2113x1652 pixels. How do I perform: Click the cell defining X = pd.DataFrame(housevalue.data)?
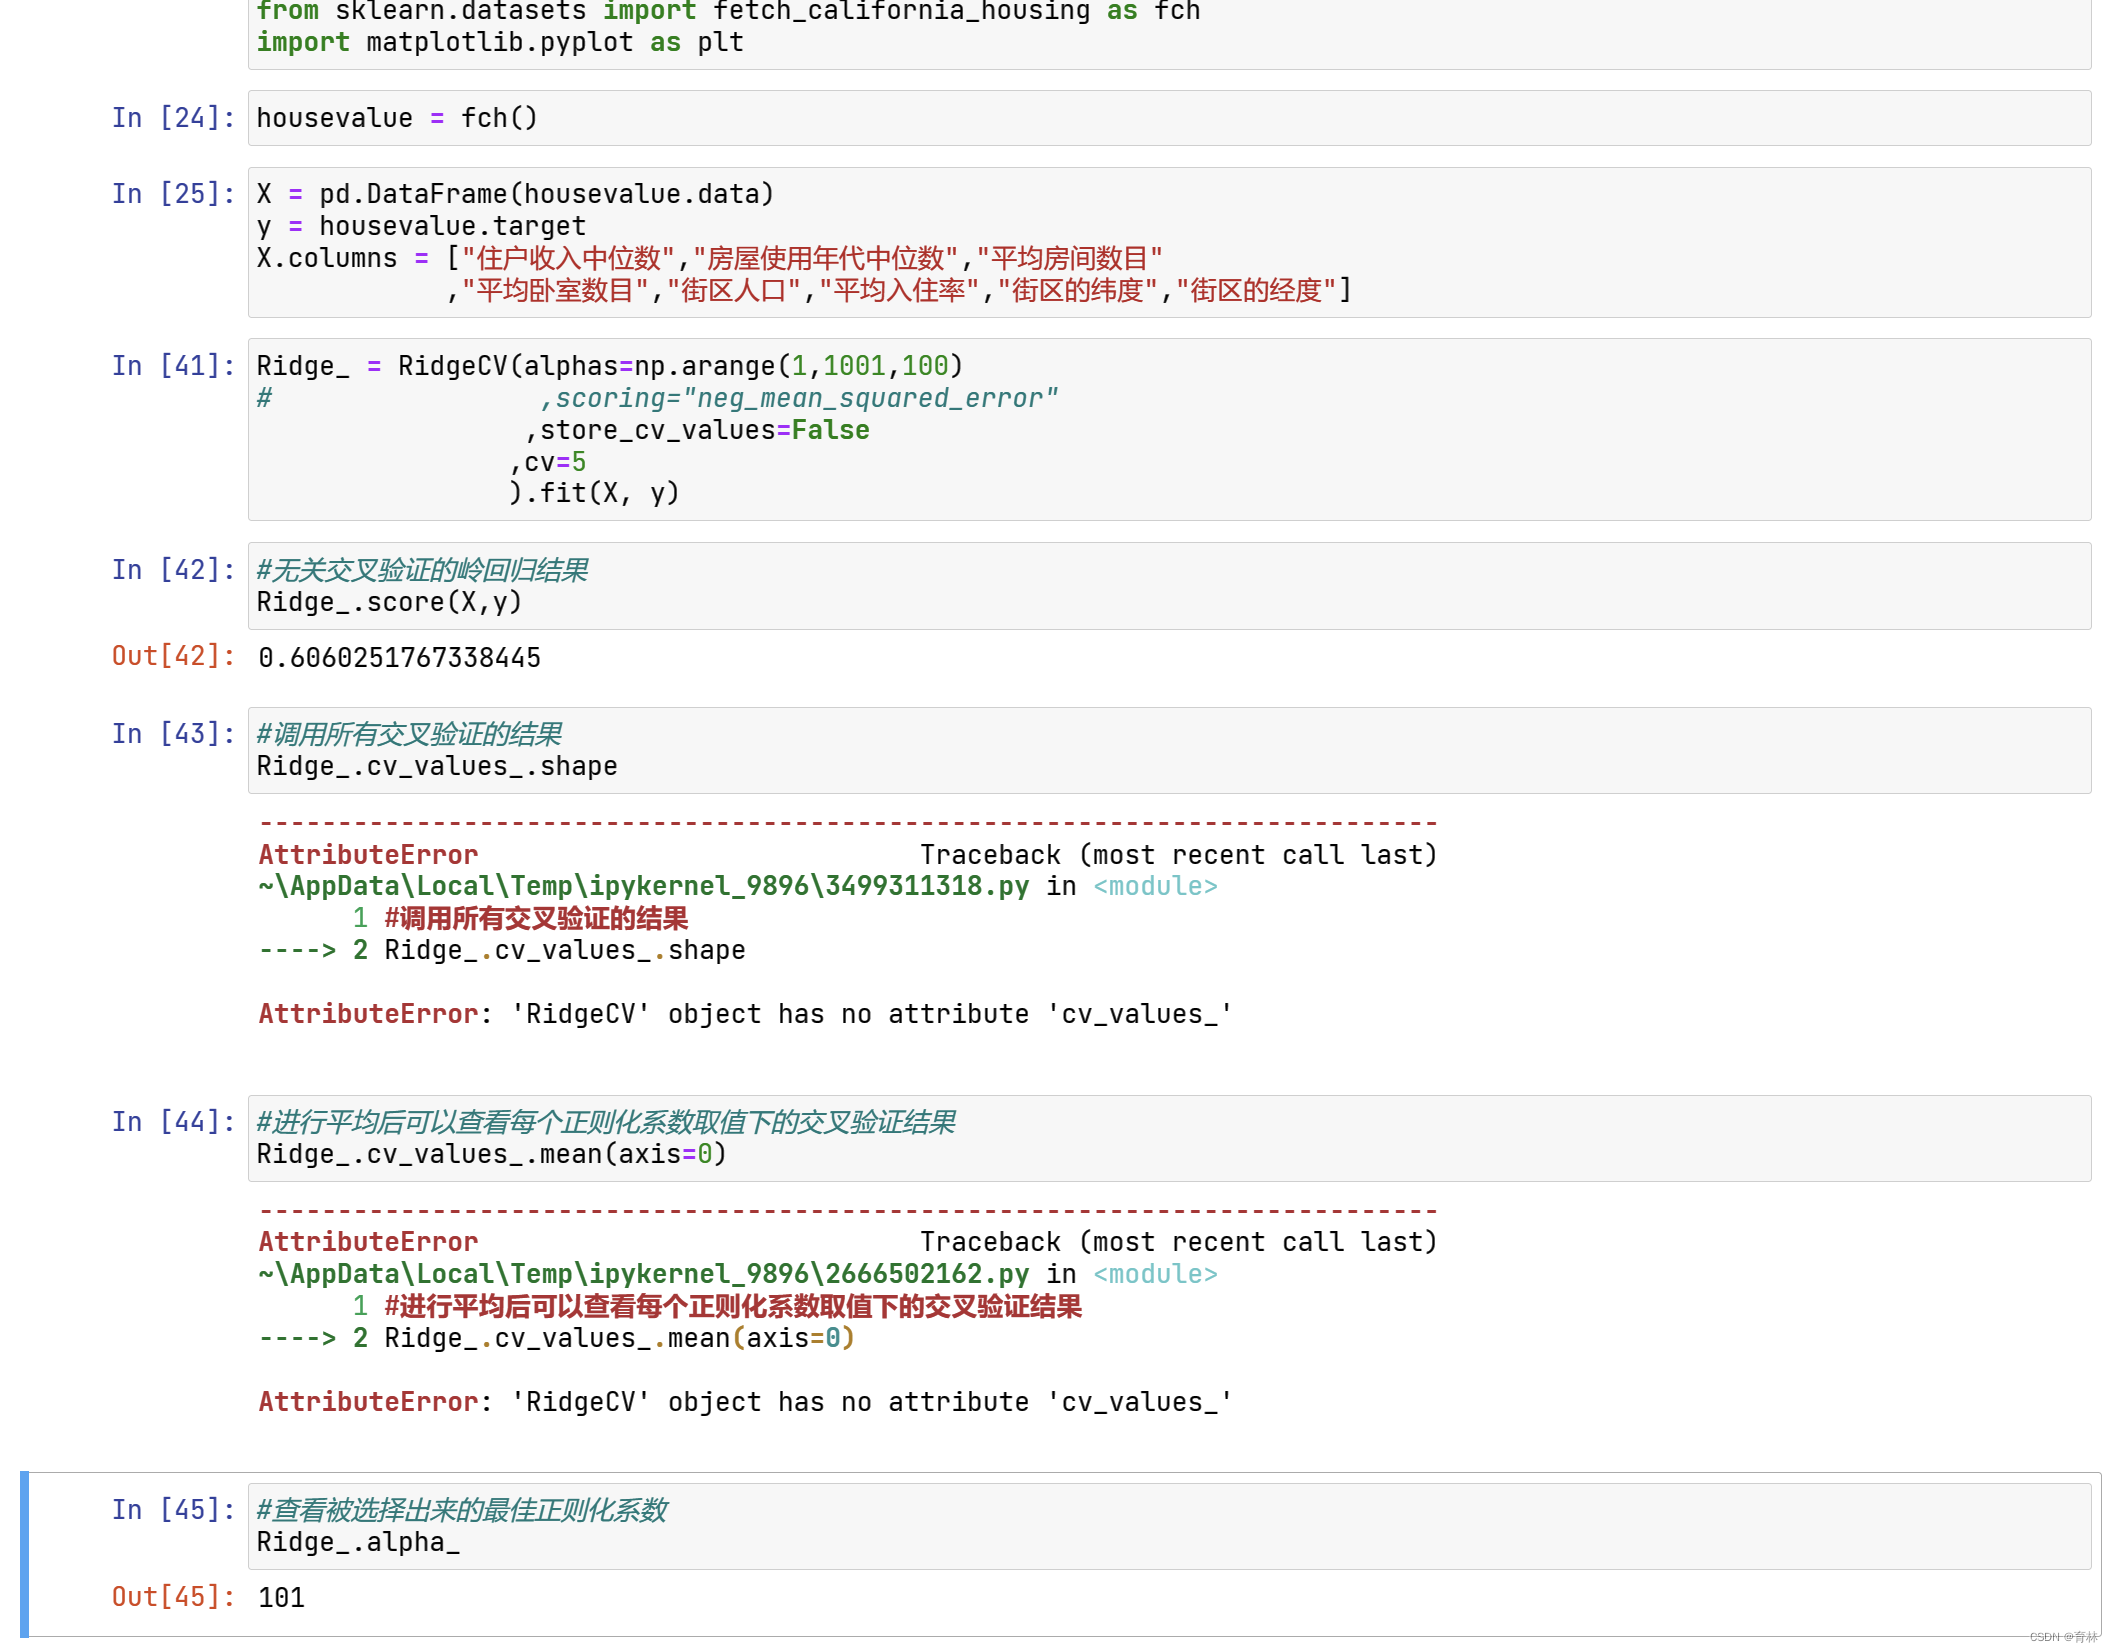(1168, 242)
